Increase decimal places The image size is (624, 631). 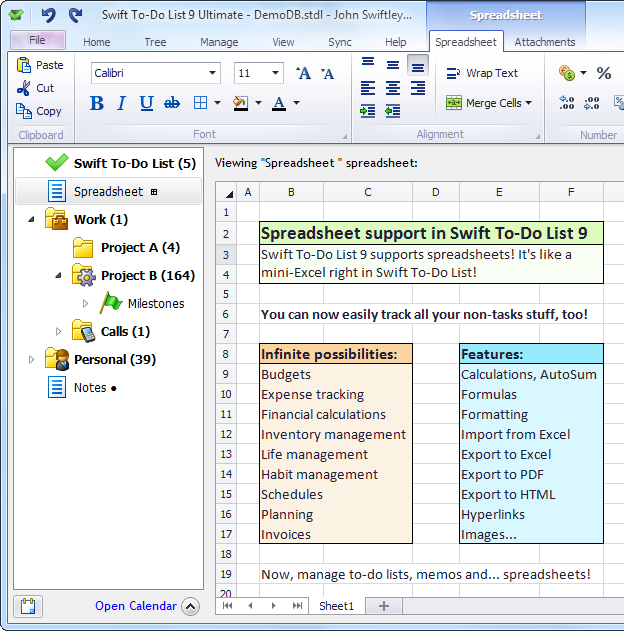pos(567,103)
